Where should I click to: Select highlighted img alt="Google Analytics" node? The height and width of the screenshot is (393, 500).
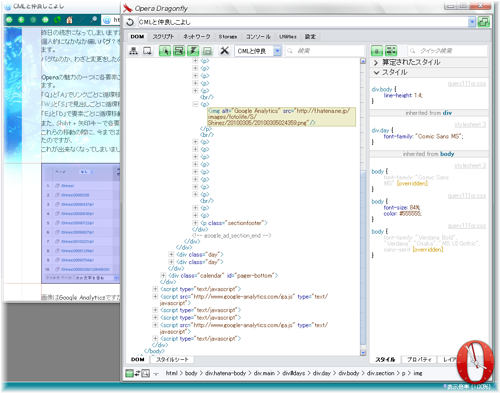click(281, 117)
